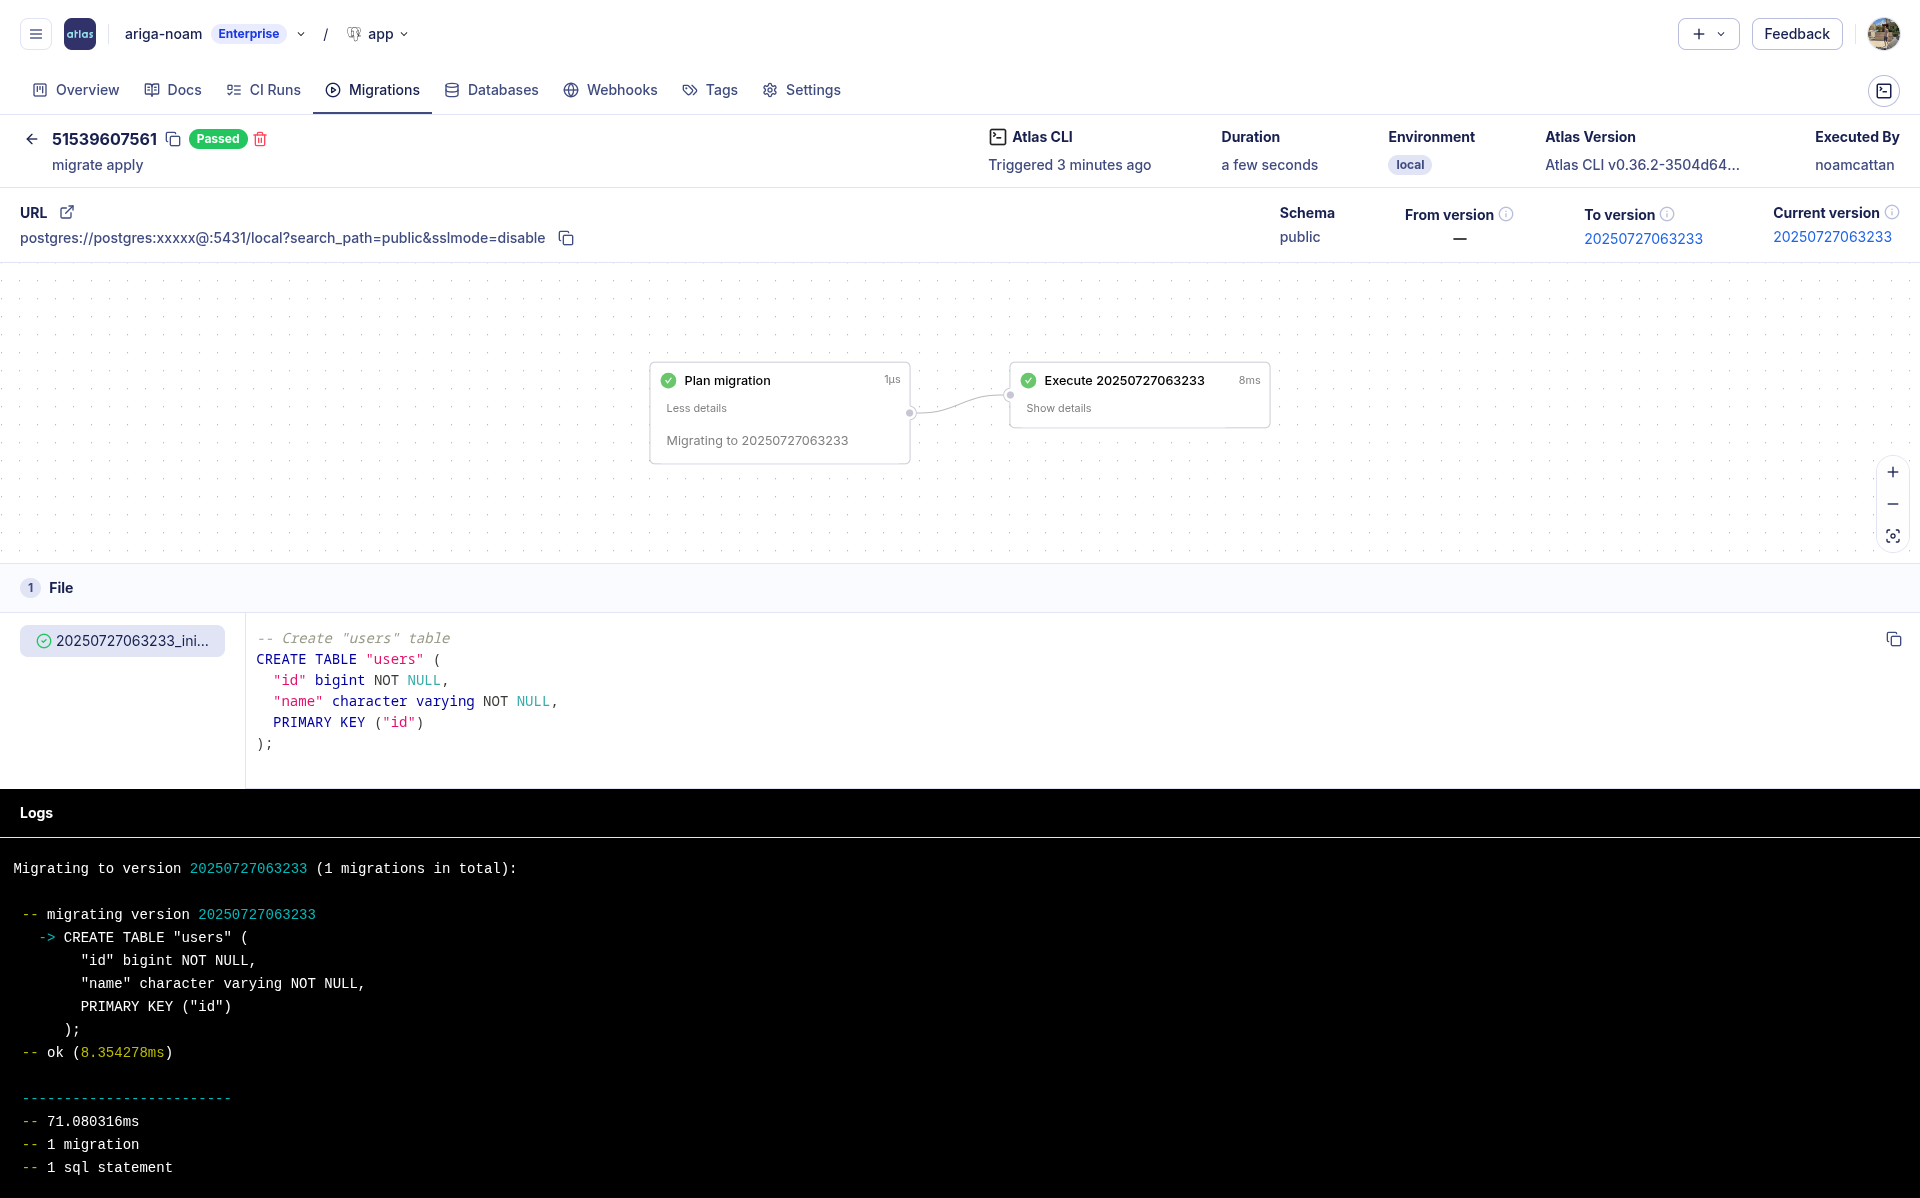Screen dimensions: 1920x1198
Task: Open the URL external link icon
Action: (x=67, y=212)
